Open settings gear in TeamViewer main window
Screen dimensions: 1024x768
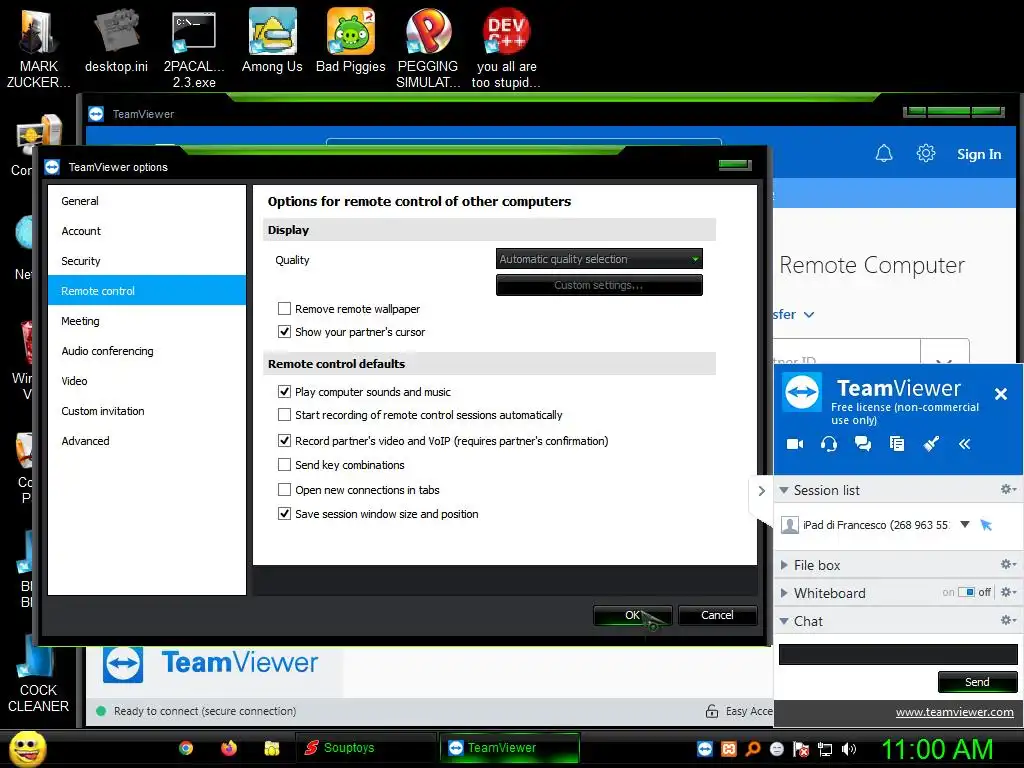click(925, 153)
